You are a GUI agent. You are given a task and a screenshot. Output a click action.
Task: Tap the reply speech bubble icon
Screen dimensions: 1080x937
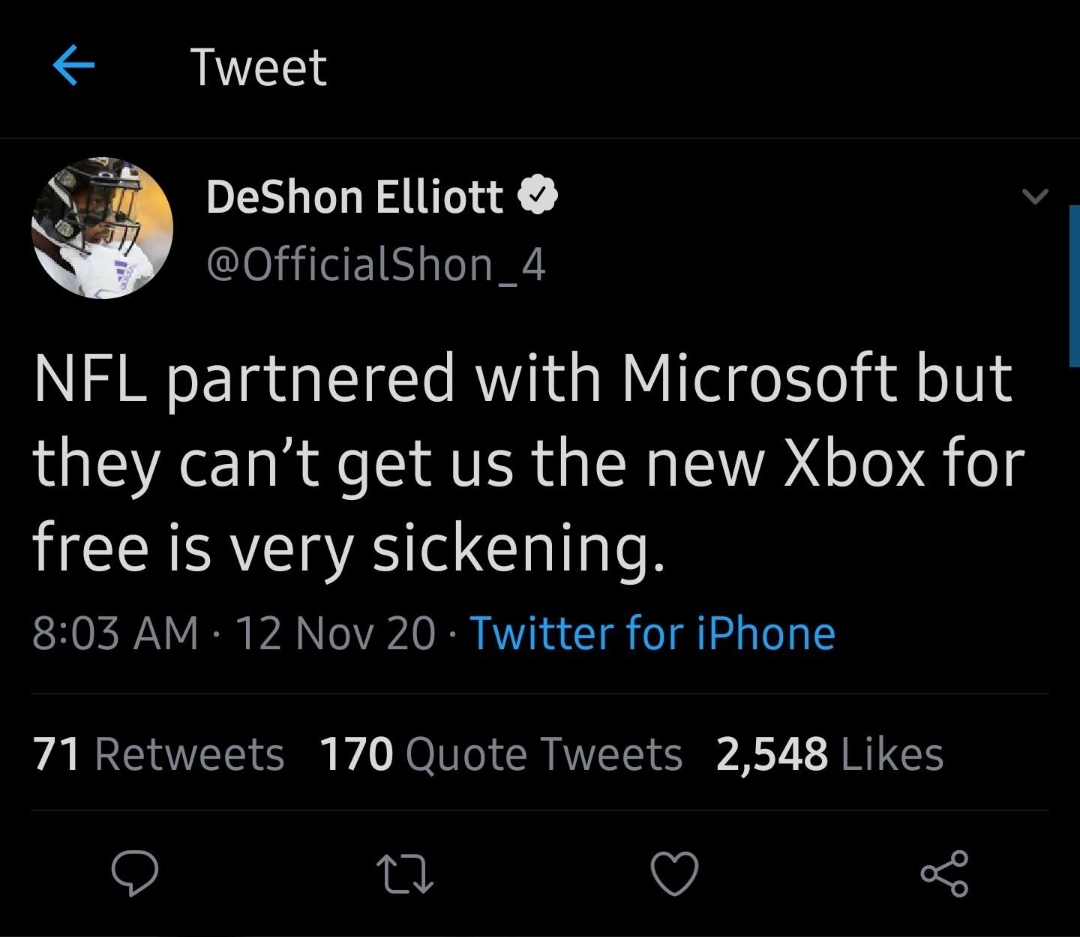tap(134, 874)
